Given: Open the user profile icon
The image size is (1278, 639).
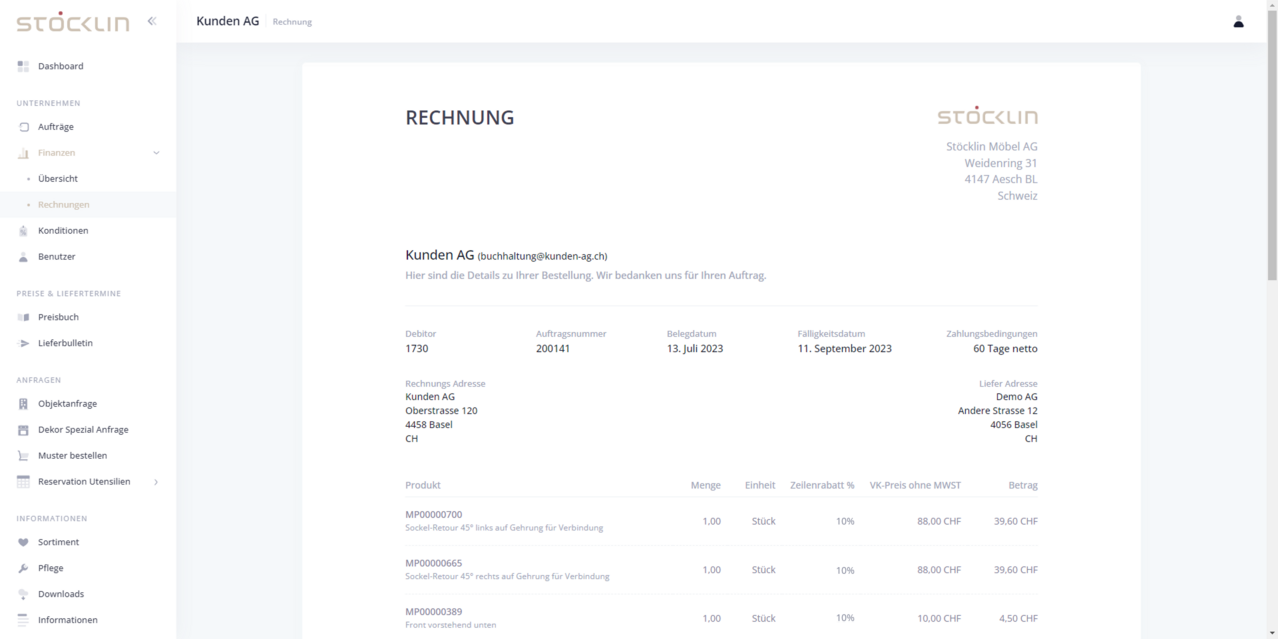Looking at the screenshot, I should (x=1238, y=21).
